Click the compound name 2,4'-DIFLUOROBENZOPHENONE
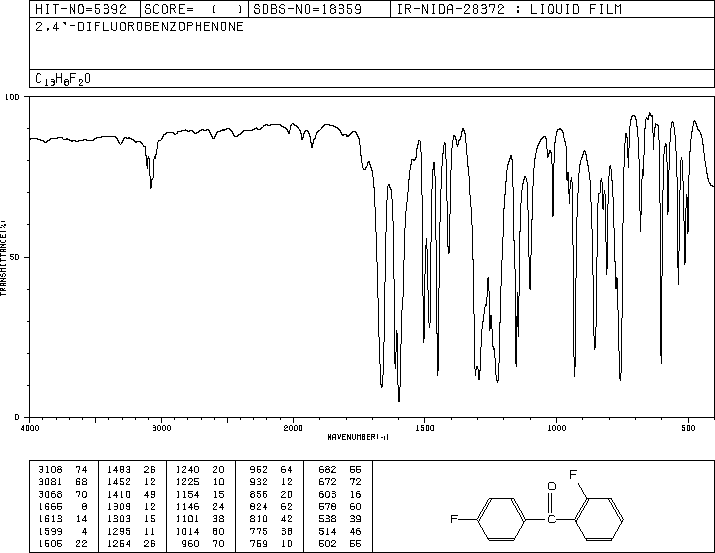Viewport: 715px width, 553px height. click(x=139, y=27)
